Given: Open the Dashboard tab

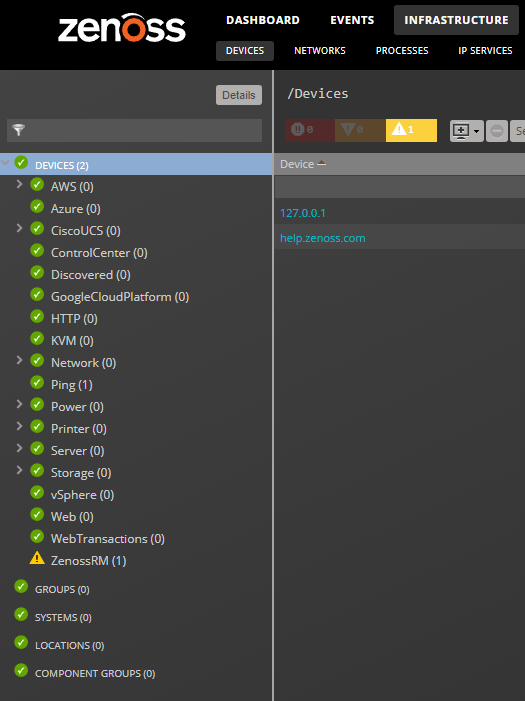Looking at the screenshot, I should [263, 20].
